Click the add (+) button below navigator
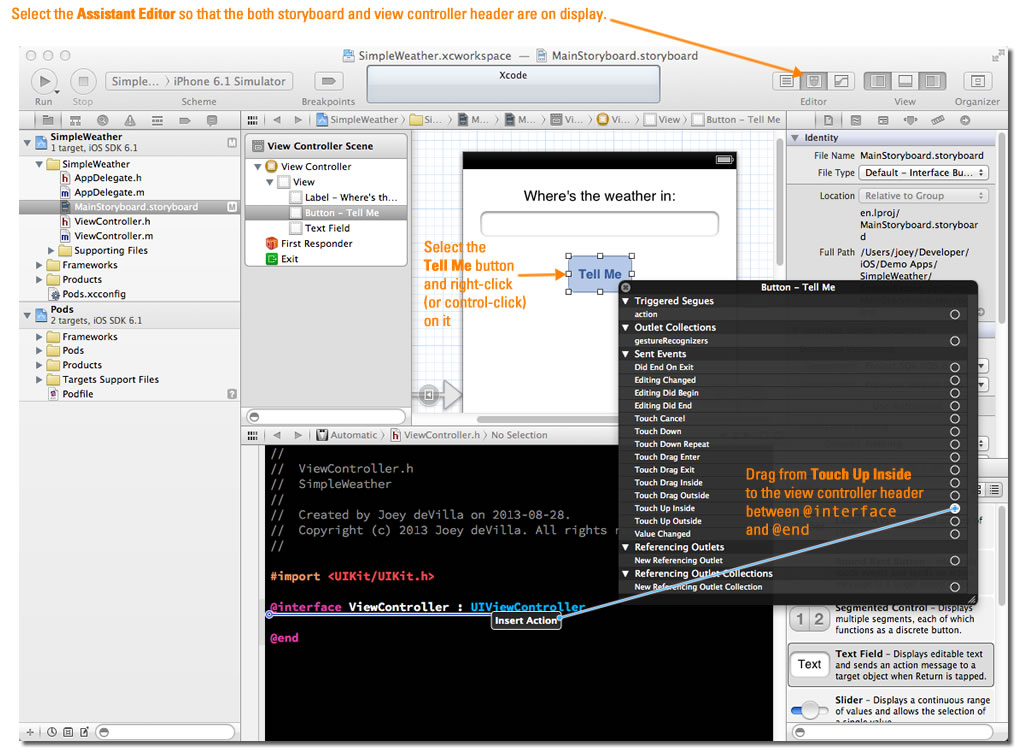The width and height of the screenshot is (1024, 756). click(29, 732)
